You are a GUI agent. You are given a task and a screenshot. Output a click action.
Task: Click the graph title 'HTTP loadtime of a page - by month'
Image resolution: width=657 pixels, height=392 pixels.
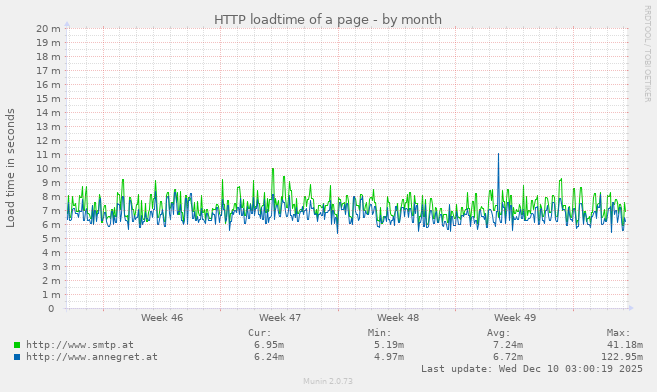point(328,20)
